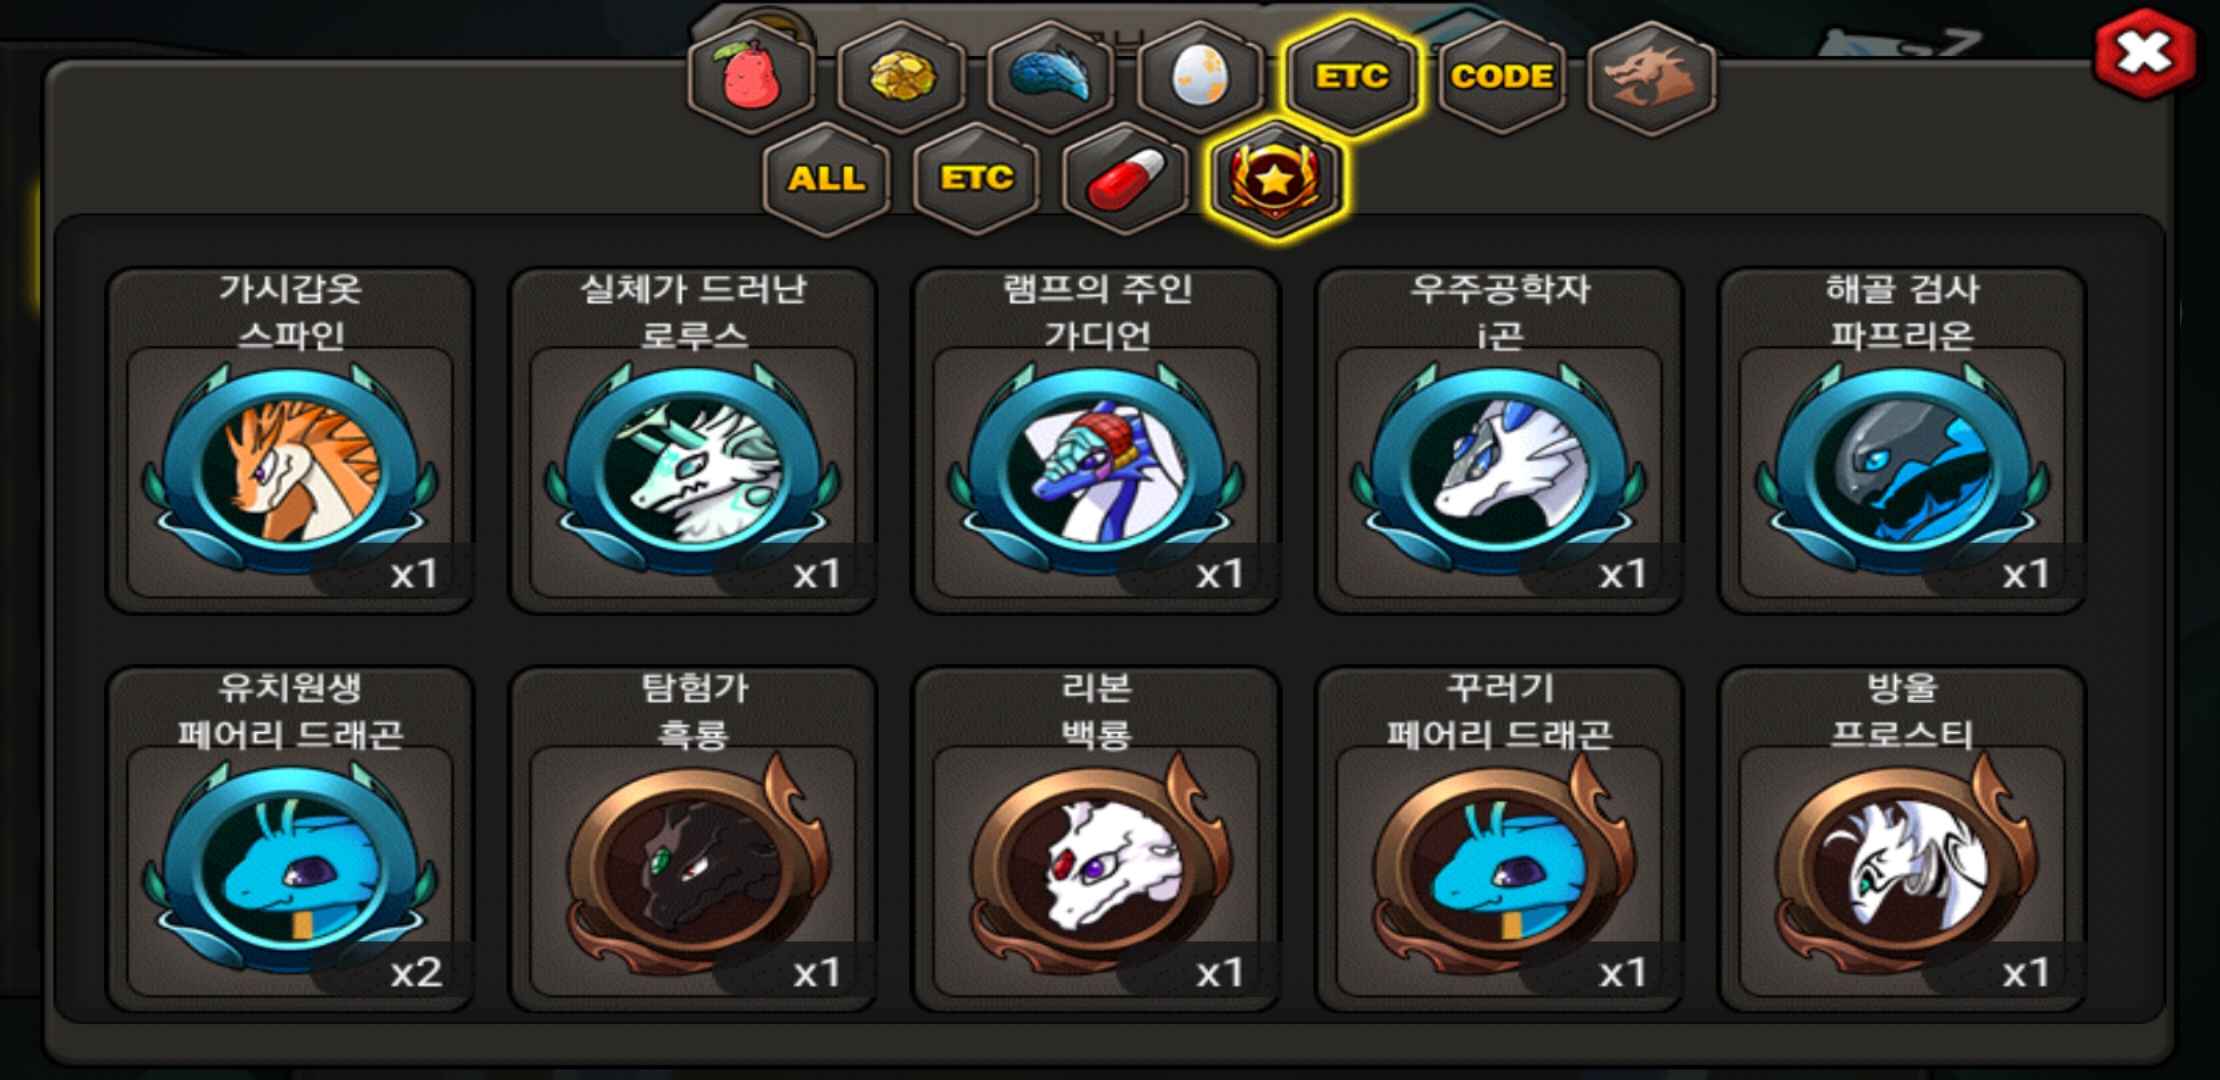2220x1080 pixels.
Task: Switch to the spotted egg tab
Action: (1200, 77)
